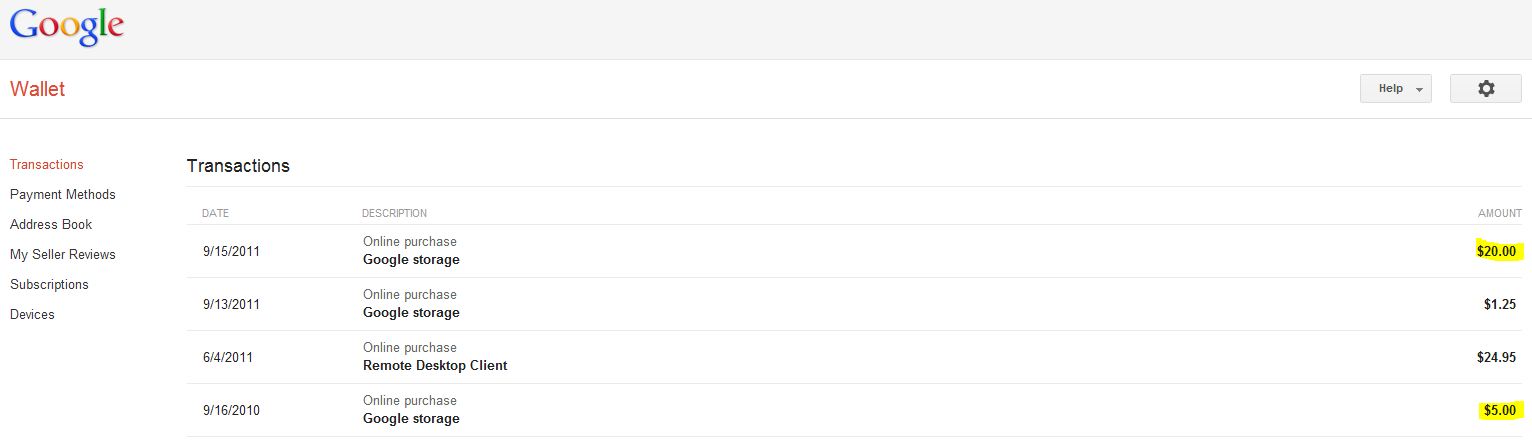Click the $1.25 amount
The height and width of the screenshot is (443, 1532).
[x=1499, y=304]
